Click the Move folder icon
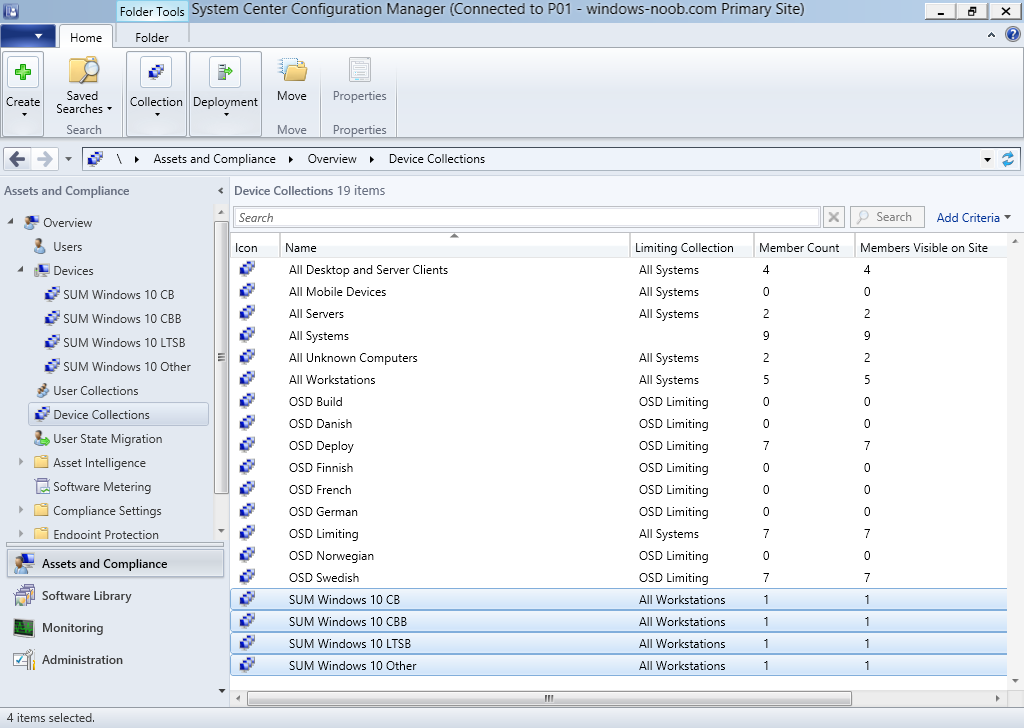 [x=292, y=71]
